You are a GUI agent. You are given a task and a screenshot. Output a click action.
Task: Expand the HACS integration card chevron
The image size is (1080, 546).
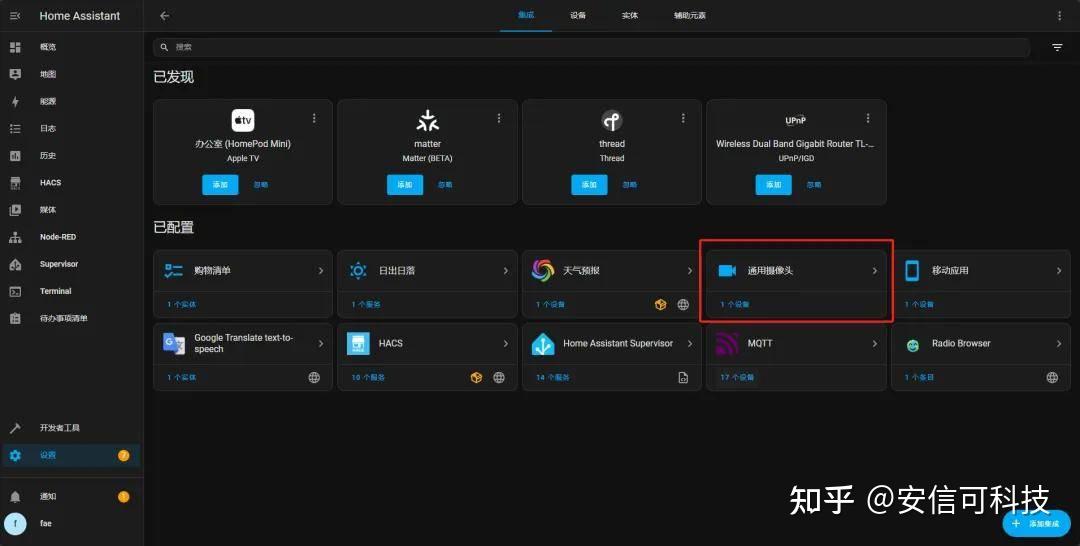(506, 343)
